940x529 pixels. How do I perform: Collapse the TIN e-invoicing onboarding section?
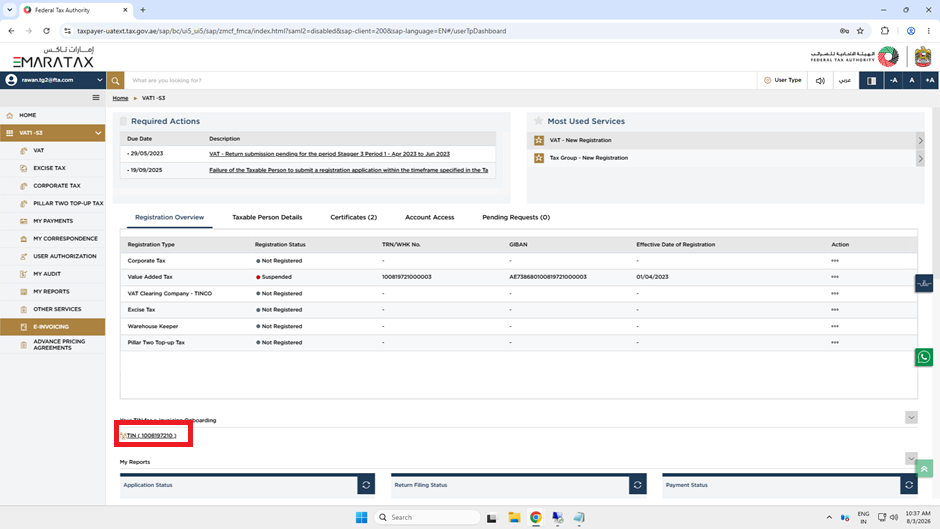point(911,417)
